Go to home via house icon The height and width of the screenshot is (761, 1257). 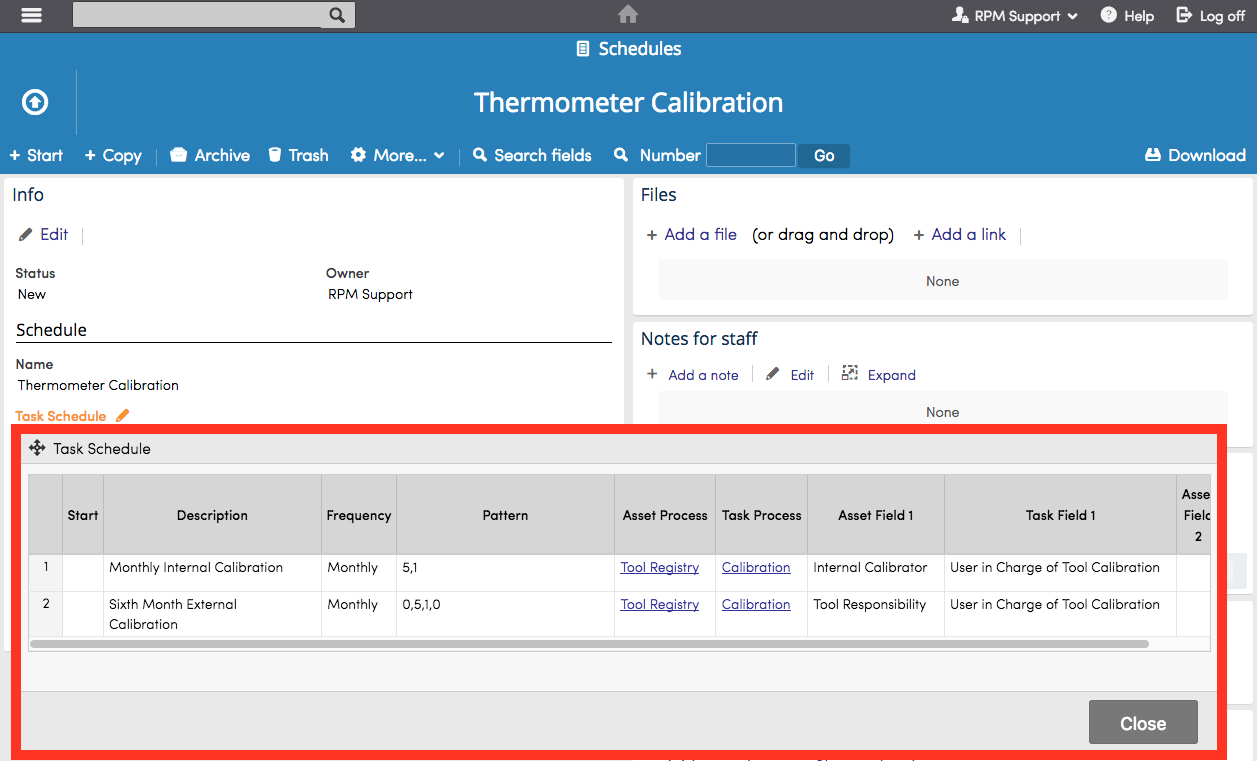click(628, 14)
